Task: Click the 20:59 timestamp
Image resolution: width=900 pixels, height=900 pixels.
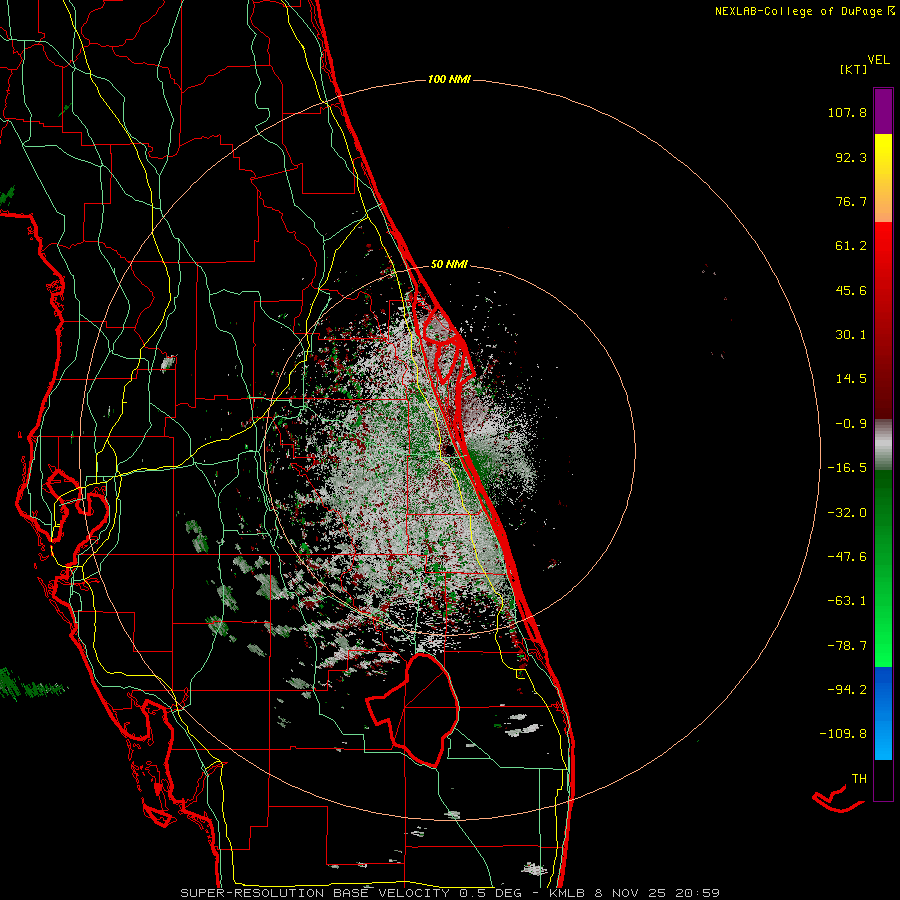Action: (x=697, y=893)
